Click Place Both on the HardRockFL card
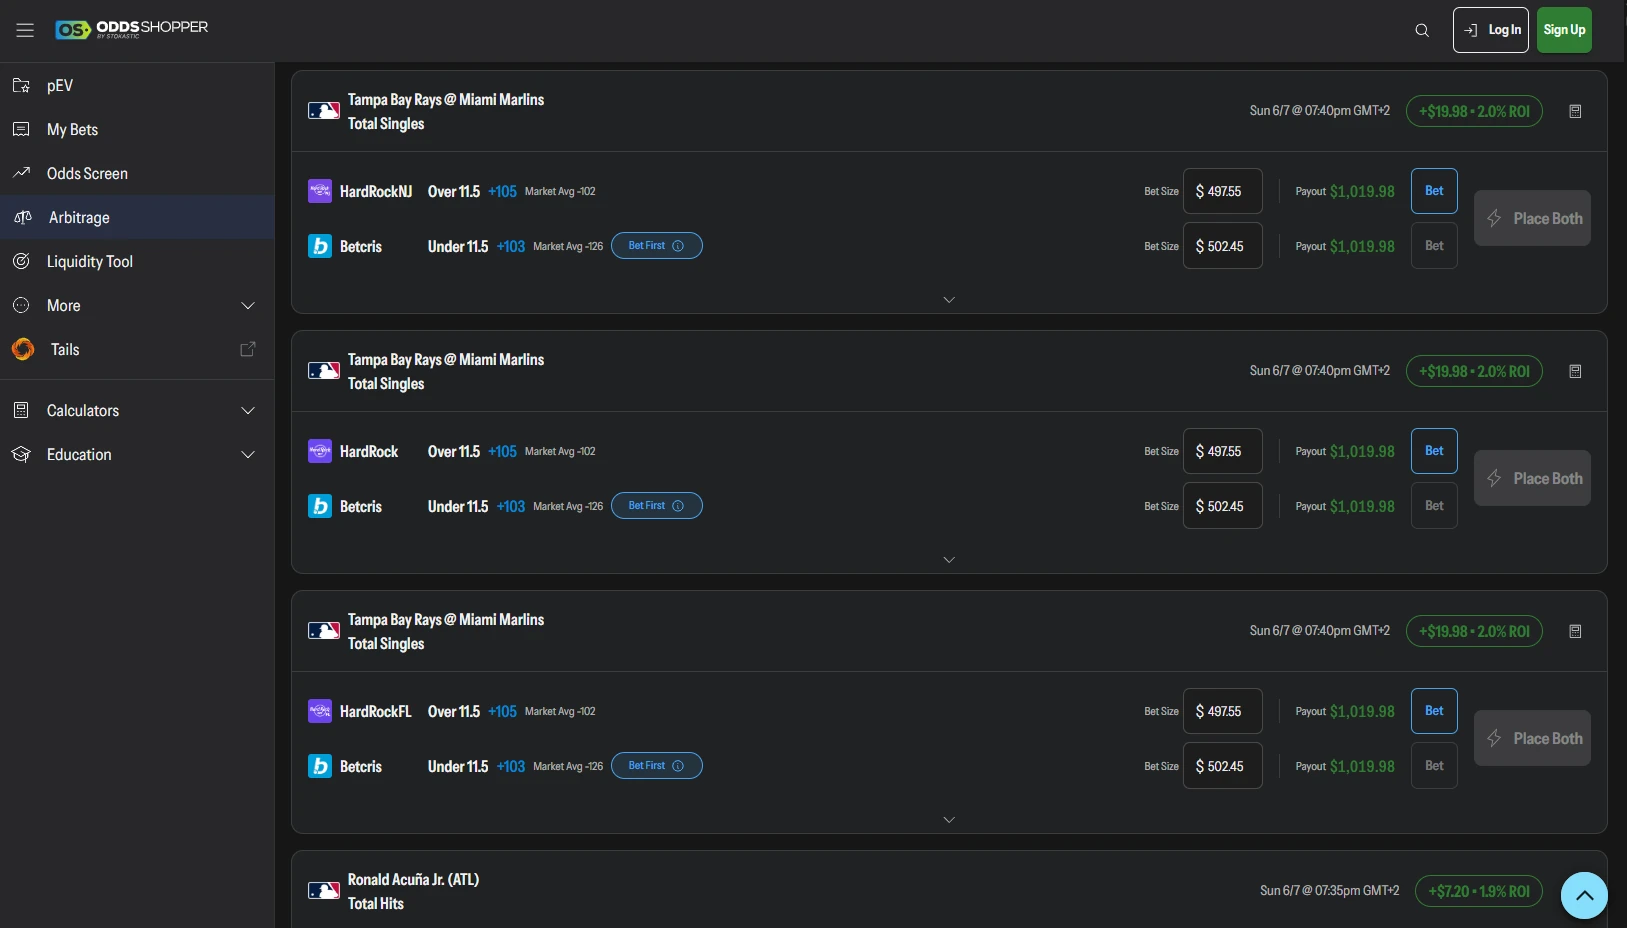Viewport: 1627px width, 928px height. [x=1532, y=738]
